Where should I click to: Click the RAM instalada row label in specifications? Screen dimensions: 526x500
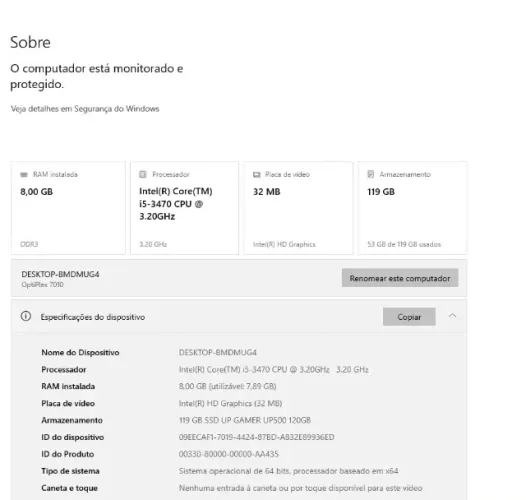click(x=68, y=386)
